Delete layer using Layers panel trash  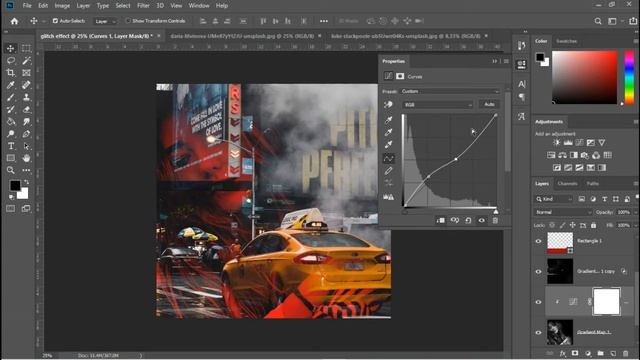click(x=626, y=353)
